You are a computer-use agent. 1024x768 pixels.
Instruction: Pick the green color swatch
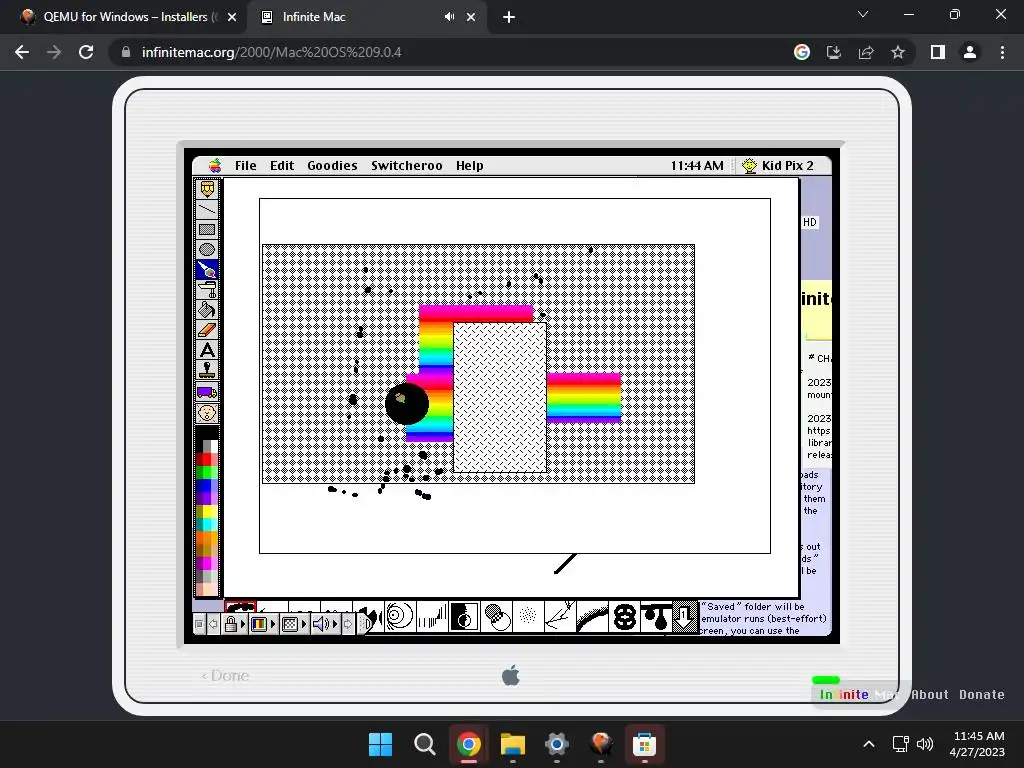[x=207, y=472]
